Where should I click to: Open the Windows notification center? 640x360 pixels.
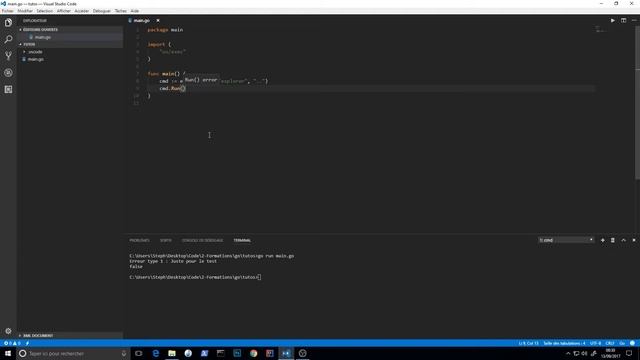629,353
